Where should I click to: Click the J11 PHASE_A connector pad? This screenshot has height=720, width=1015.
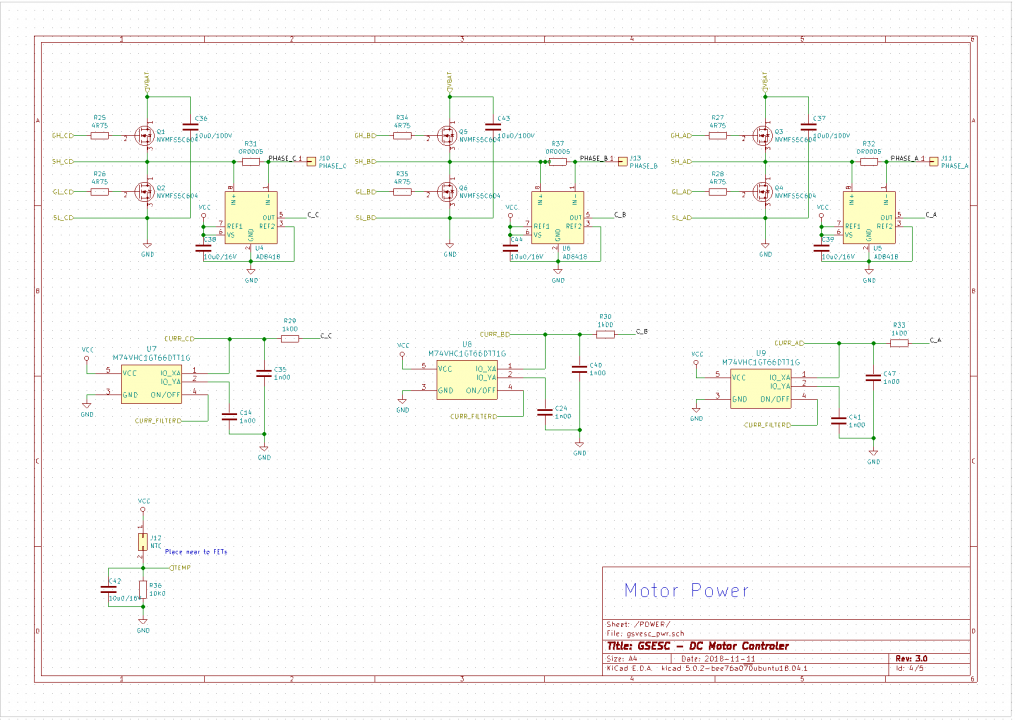tap(933, 161)
